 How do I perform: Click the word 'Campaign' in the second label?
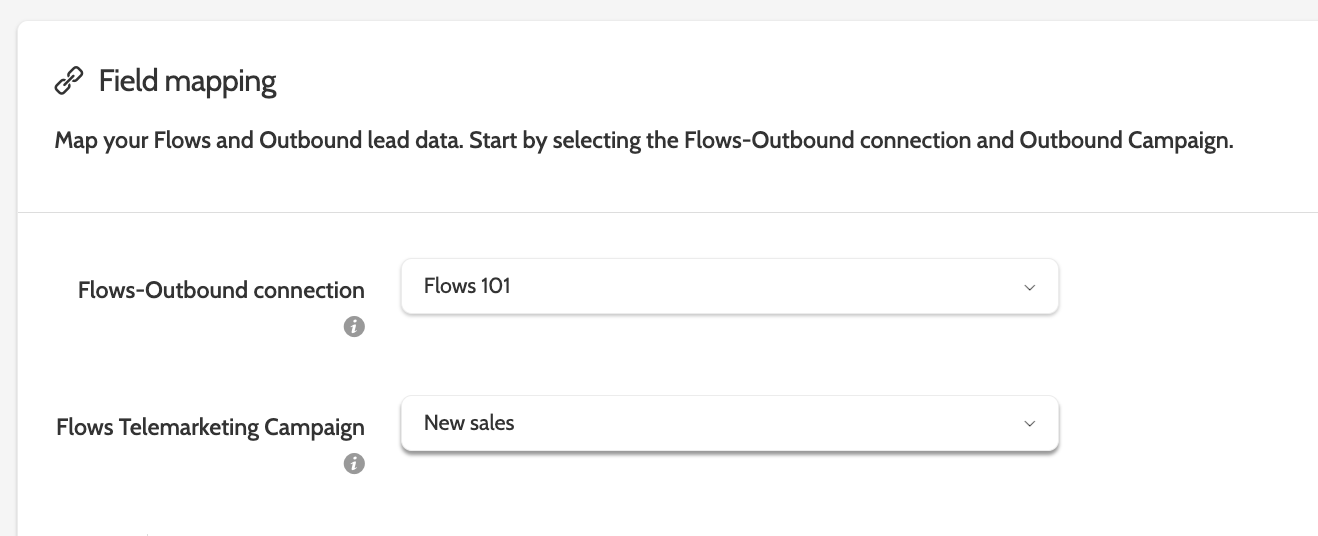tap(314, 428)
